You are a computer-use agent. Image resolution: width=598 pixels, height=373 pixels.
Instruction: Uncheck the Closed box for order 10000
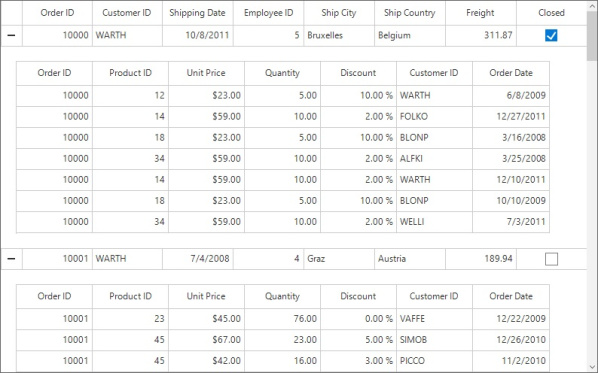[x=551, y=35]
